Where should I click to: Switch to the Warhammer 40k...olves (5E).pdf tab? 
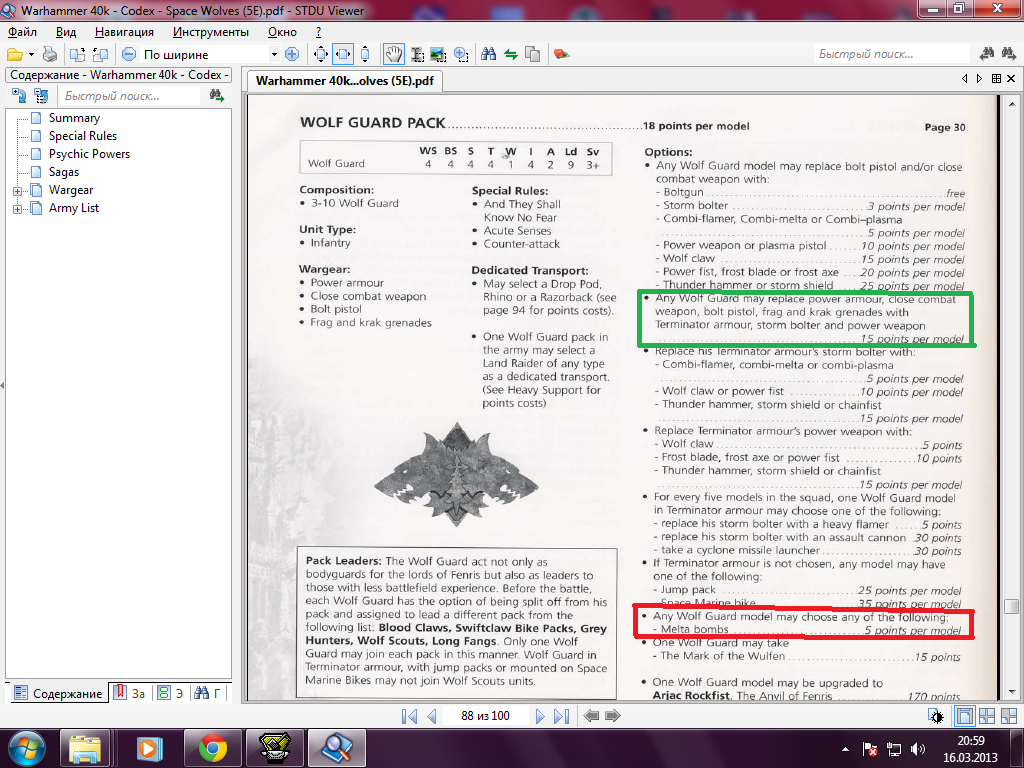coord(344,81)
